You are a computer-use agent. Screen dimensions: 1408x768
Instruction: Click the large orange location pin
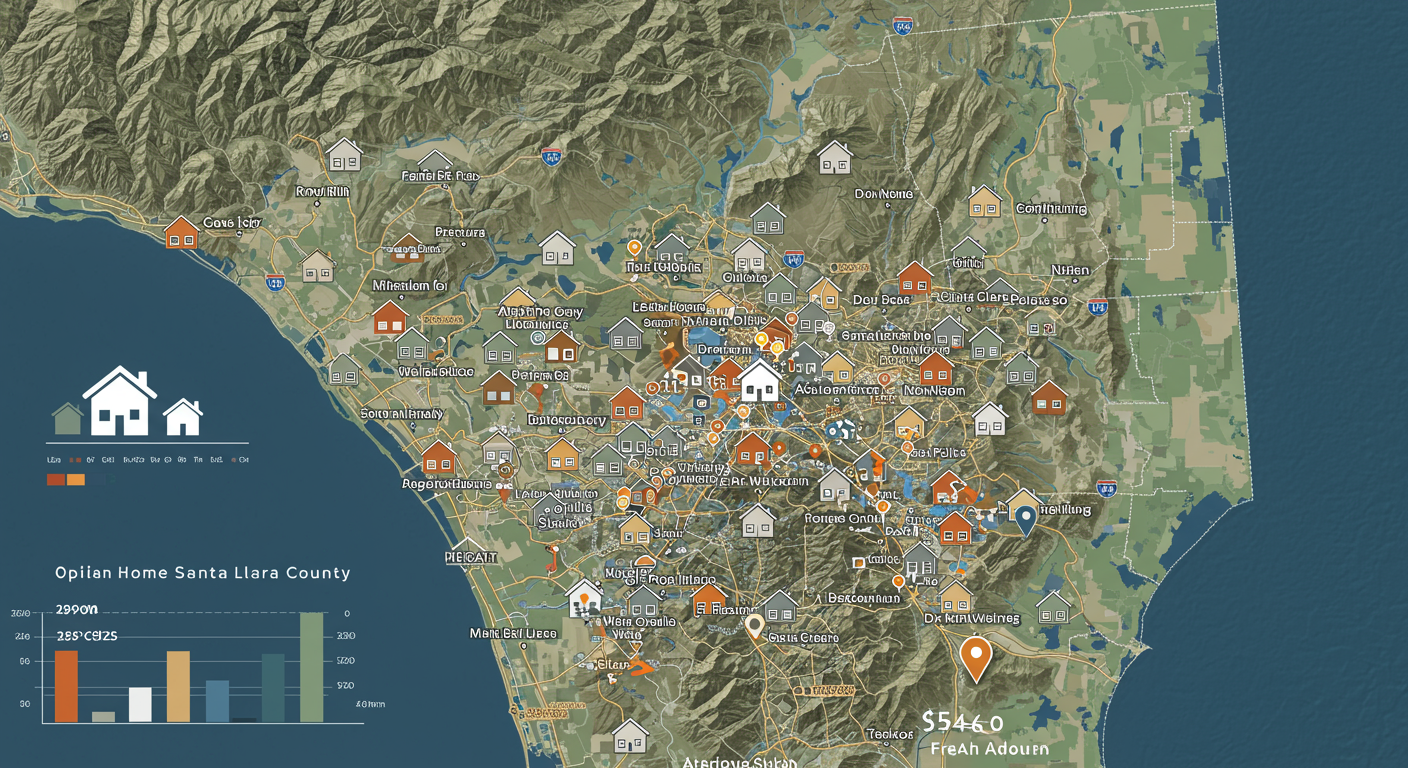click(x=975, y=656)
